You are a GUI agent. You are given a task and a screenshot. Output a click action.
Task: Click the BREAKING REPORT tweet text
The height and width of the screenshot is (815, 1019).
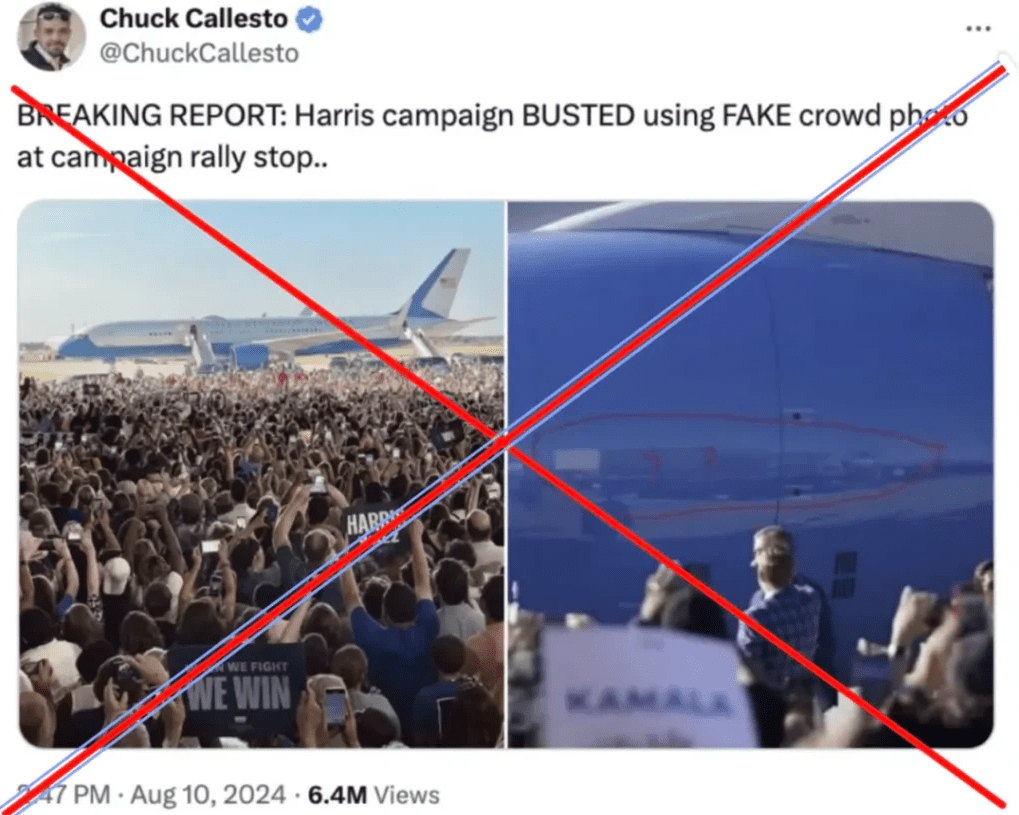(x=492, y=136)
